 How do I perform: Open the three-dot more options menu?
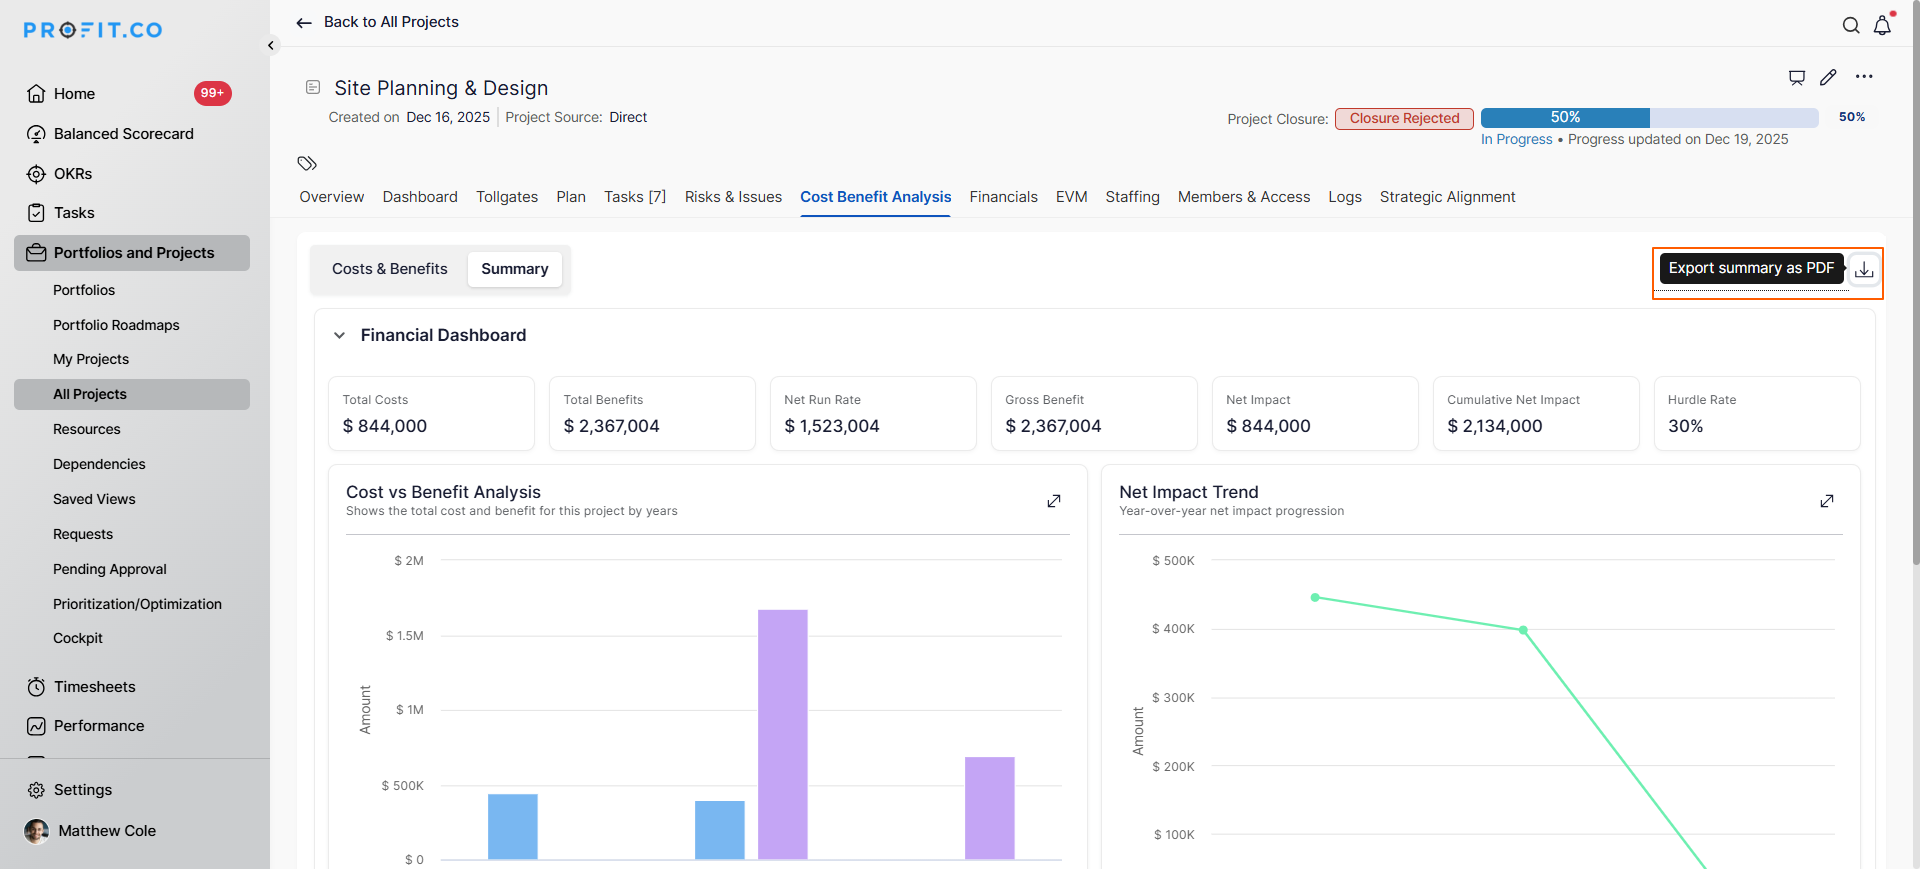1864,77
